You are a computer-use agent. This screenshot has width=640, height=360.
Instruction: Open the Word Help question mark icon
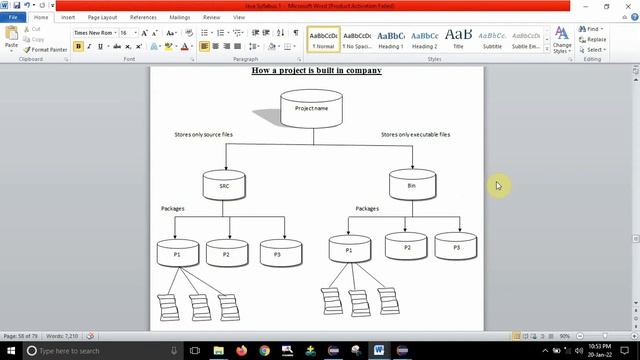[635, 17]
